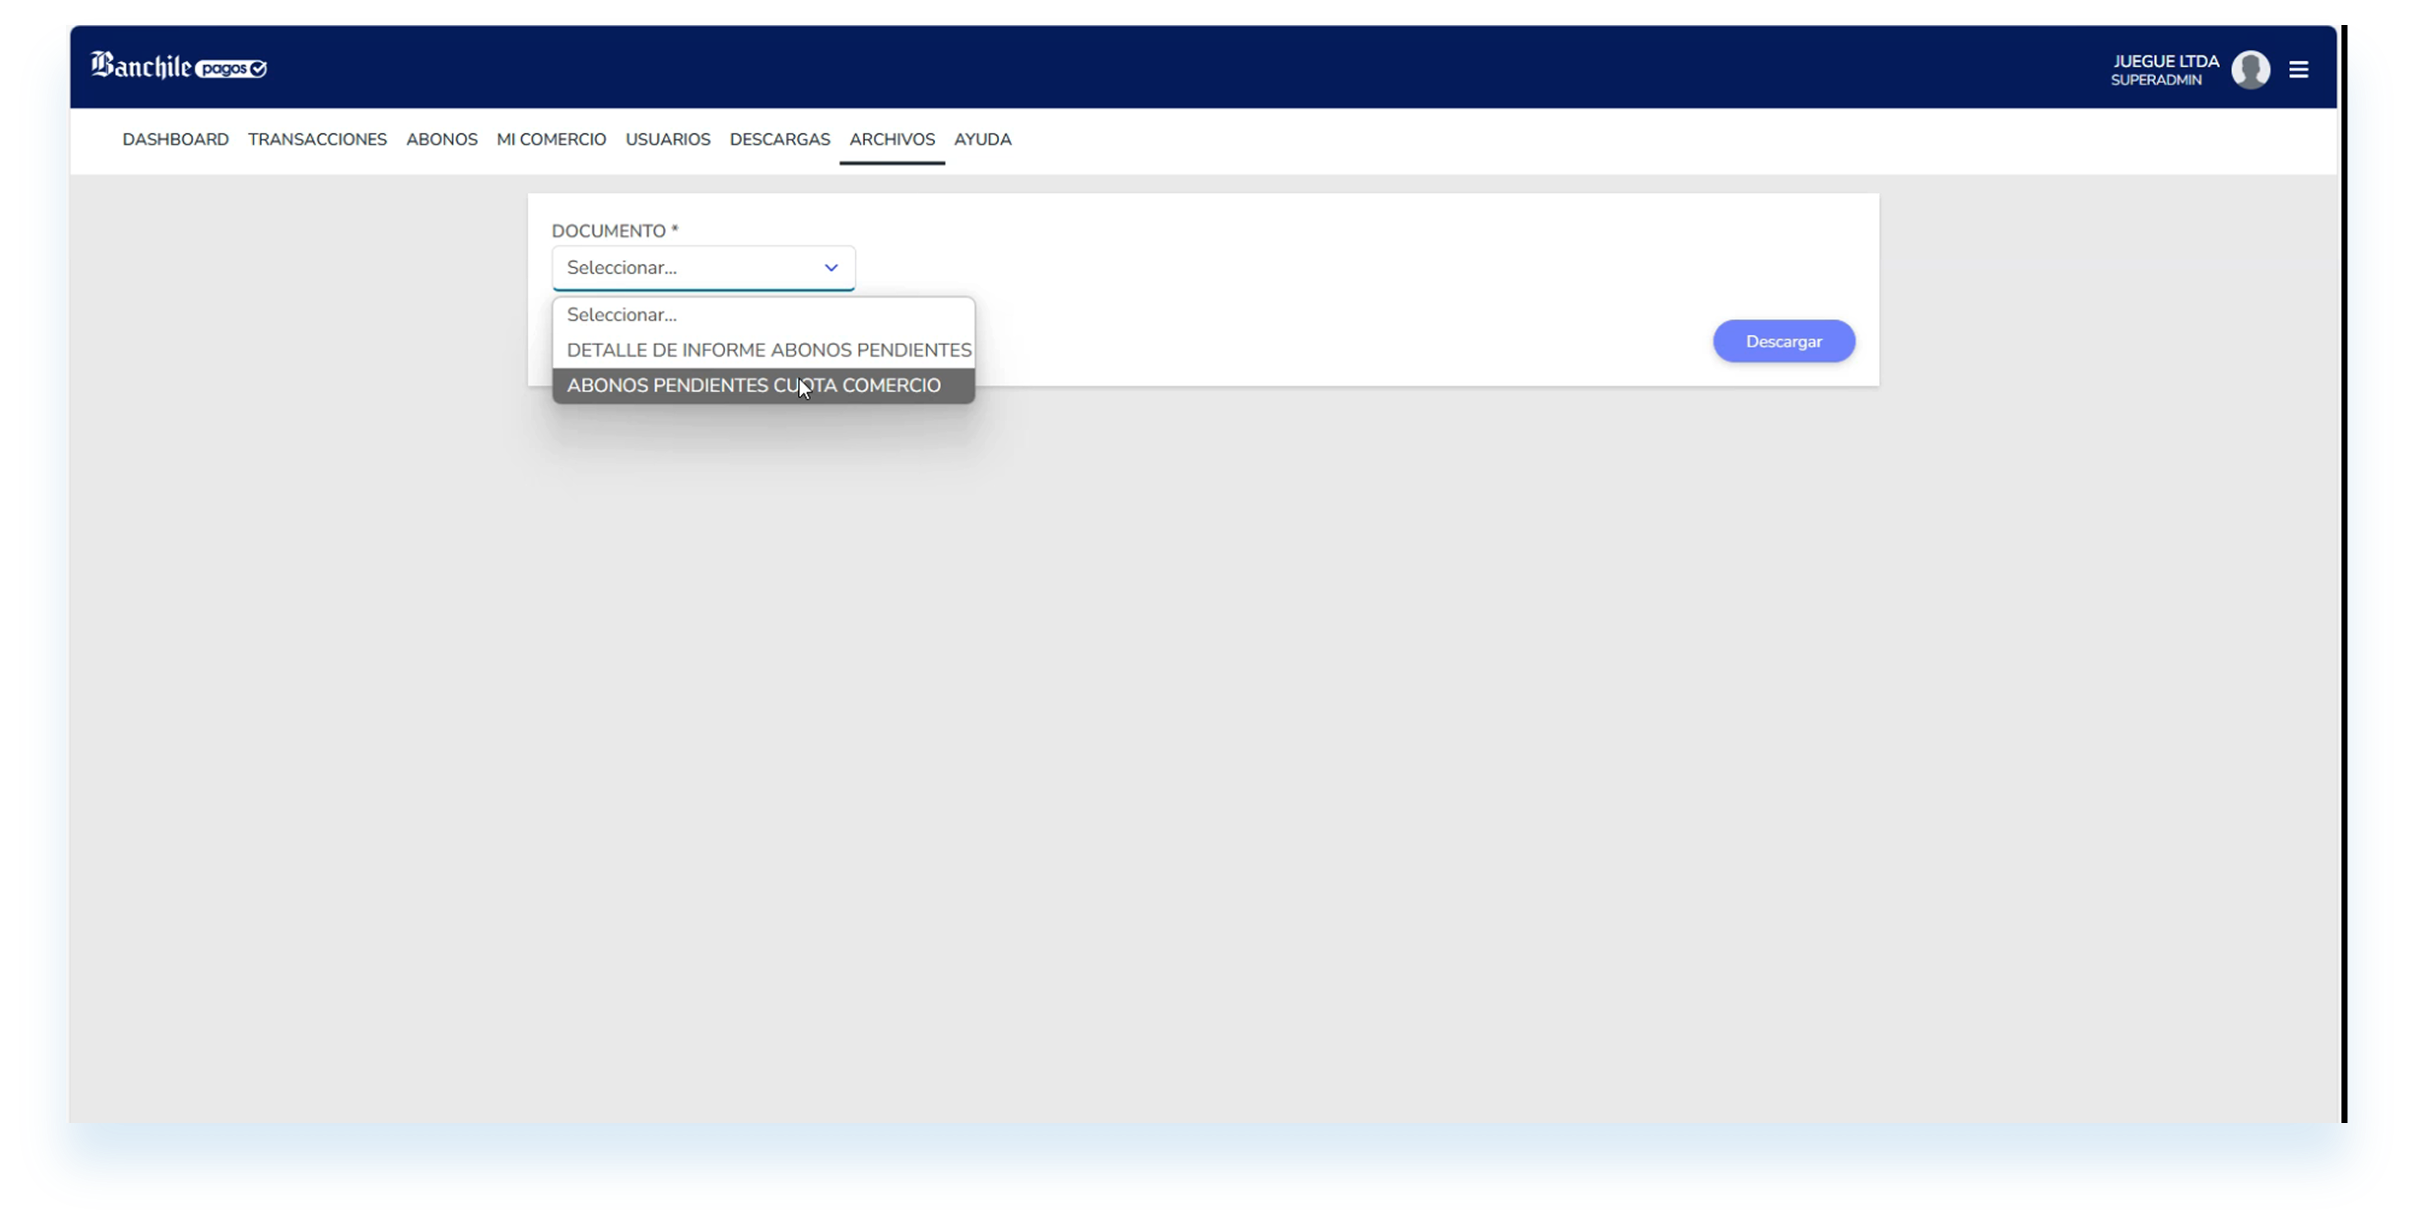Click the DOCUMENTO field label
The width and height of the screenshot is (2416, 1228).
[614, 231]
